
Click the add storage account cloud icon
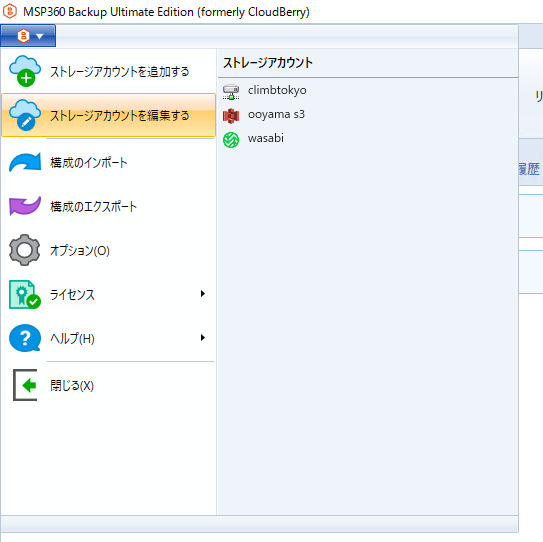25,71
